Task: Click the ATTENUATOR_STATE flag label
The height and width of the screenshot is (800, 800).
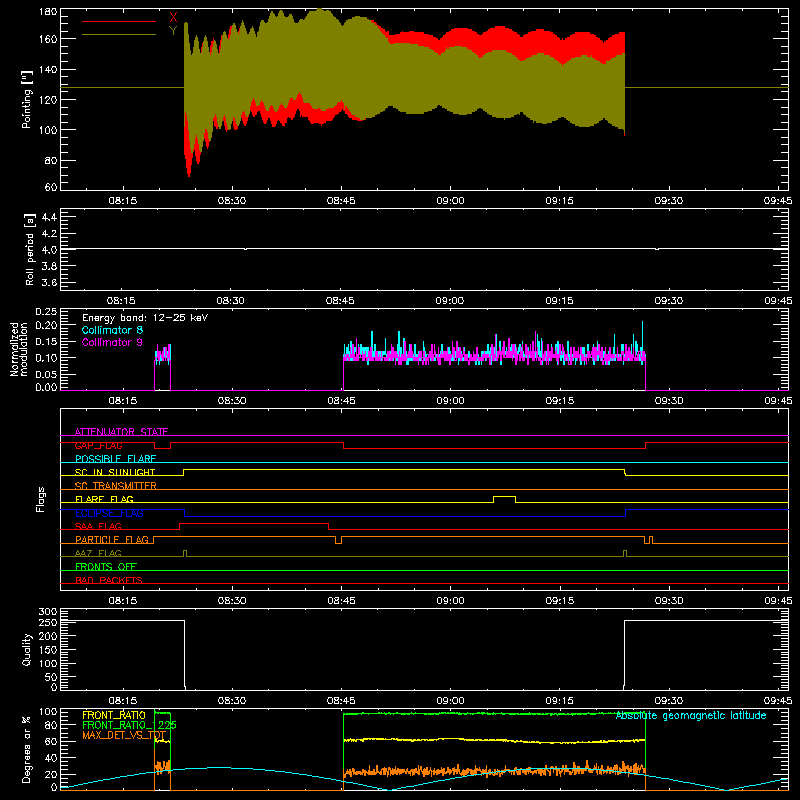Action: pos(121,432)
